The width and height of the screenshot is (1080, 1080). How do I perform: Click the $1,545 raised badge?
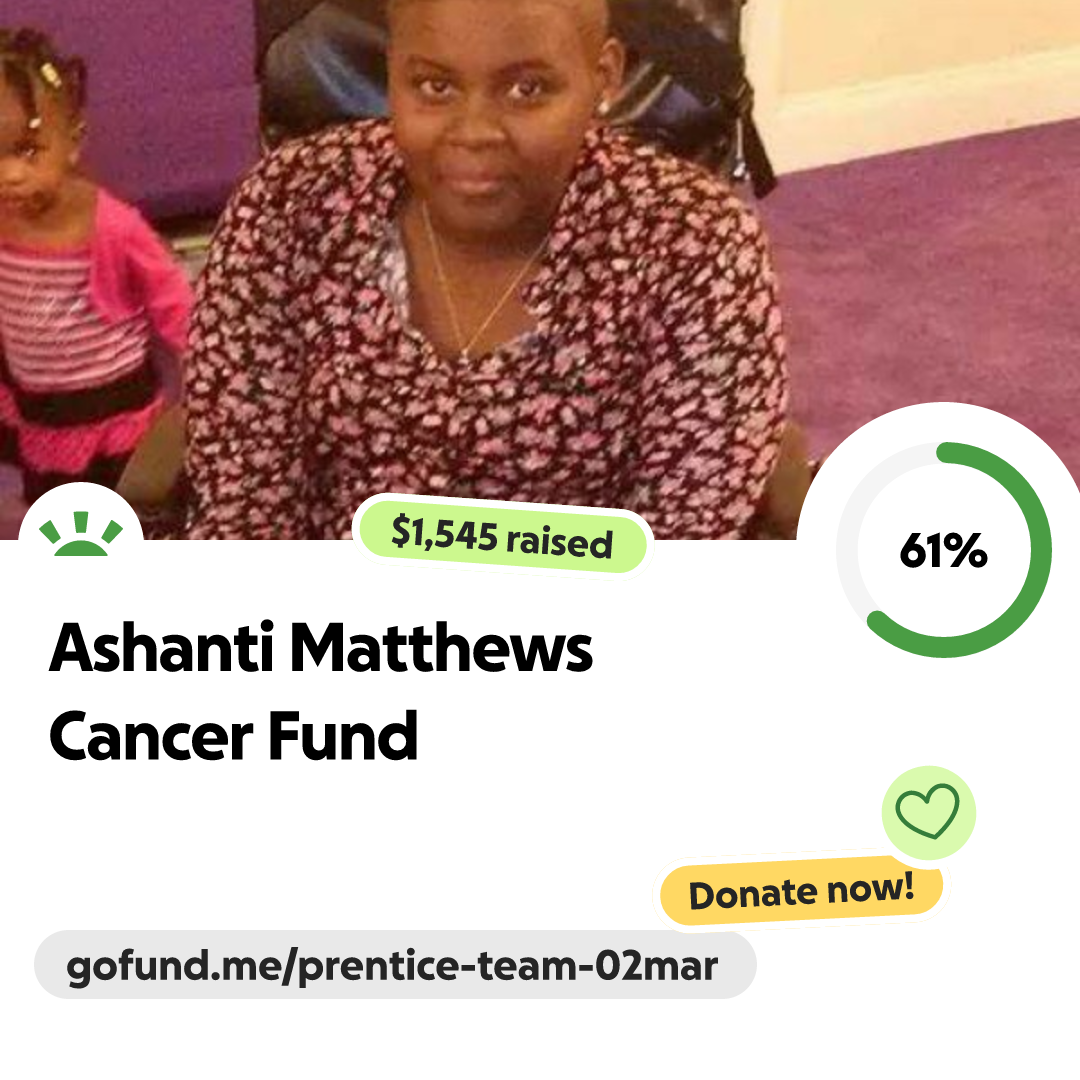pos(502,536)
